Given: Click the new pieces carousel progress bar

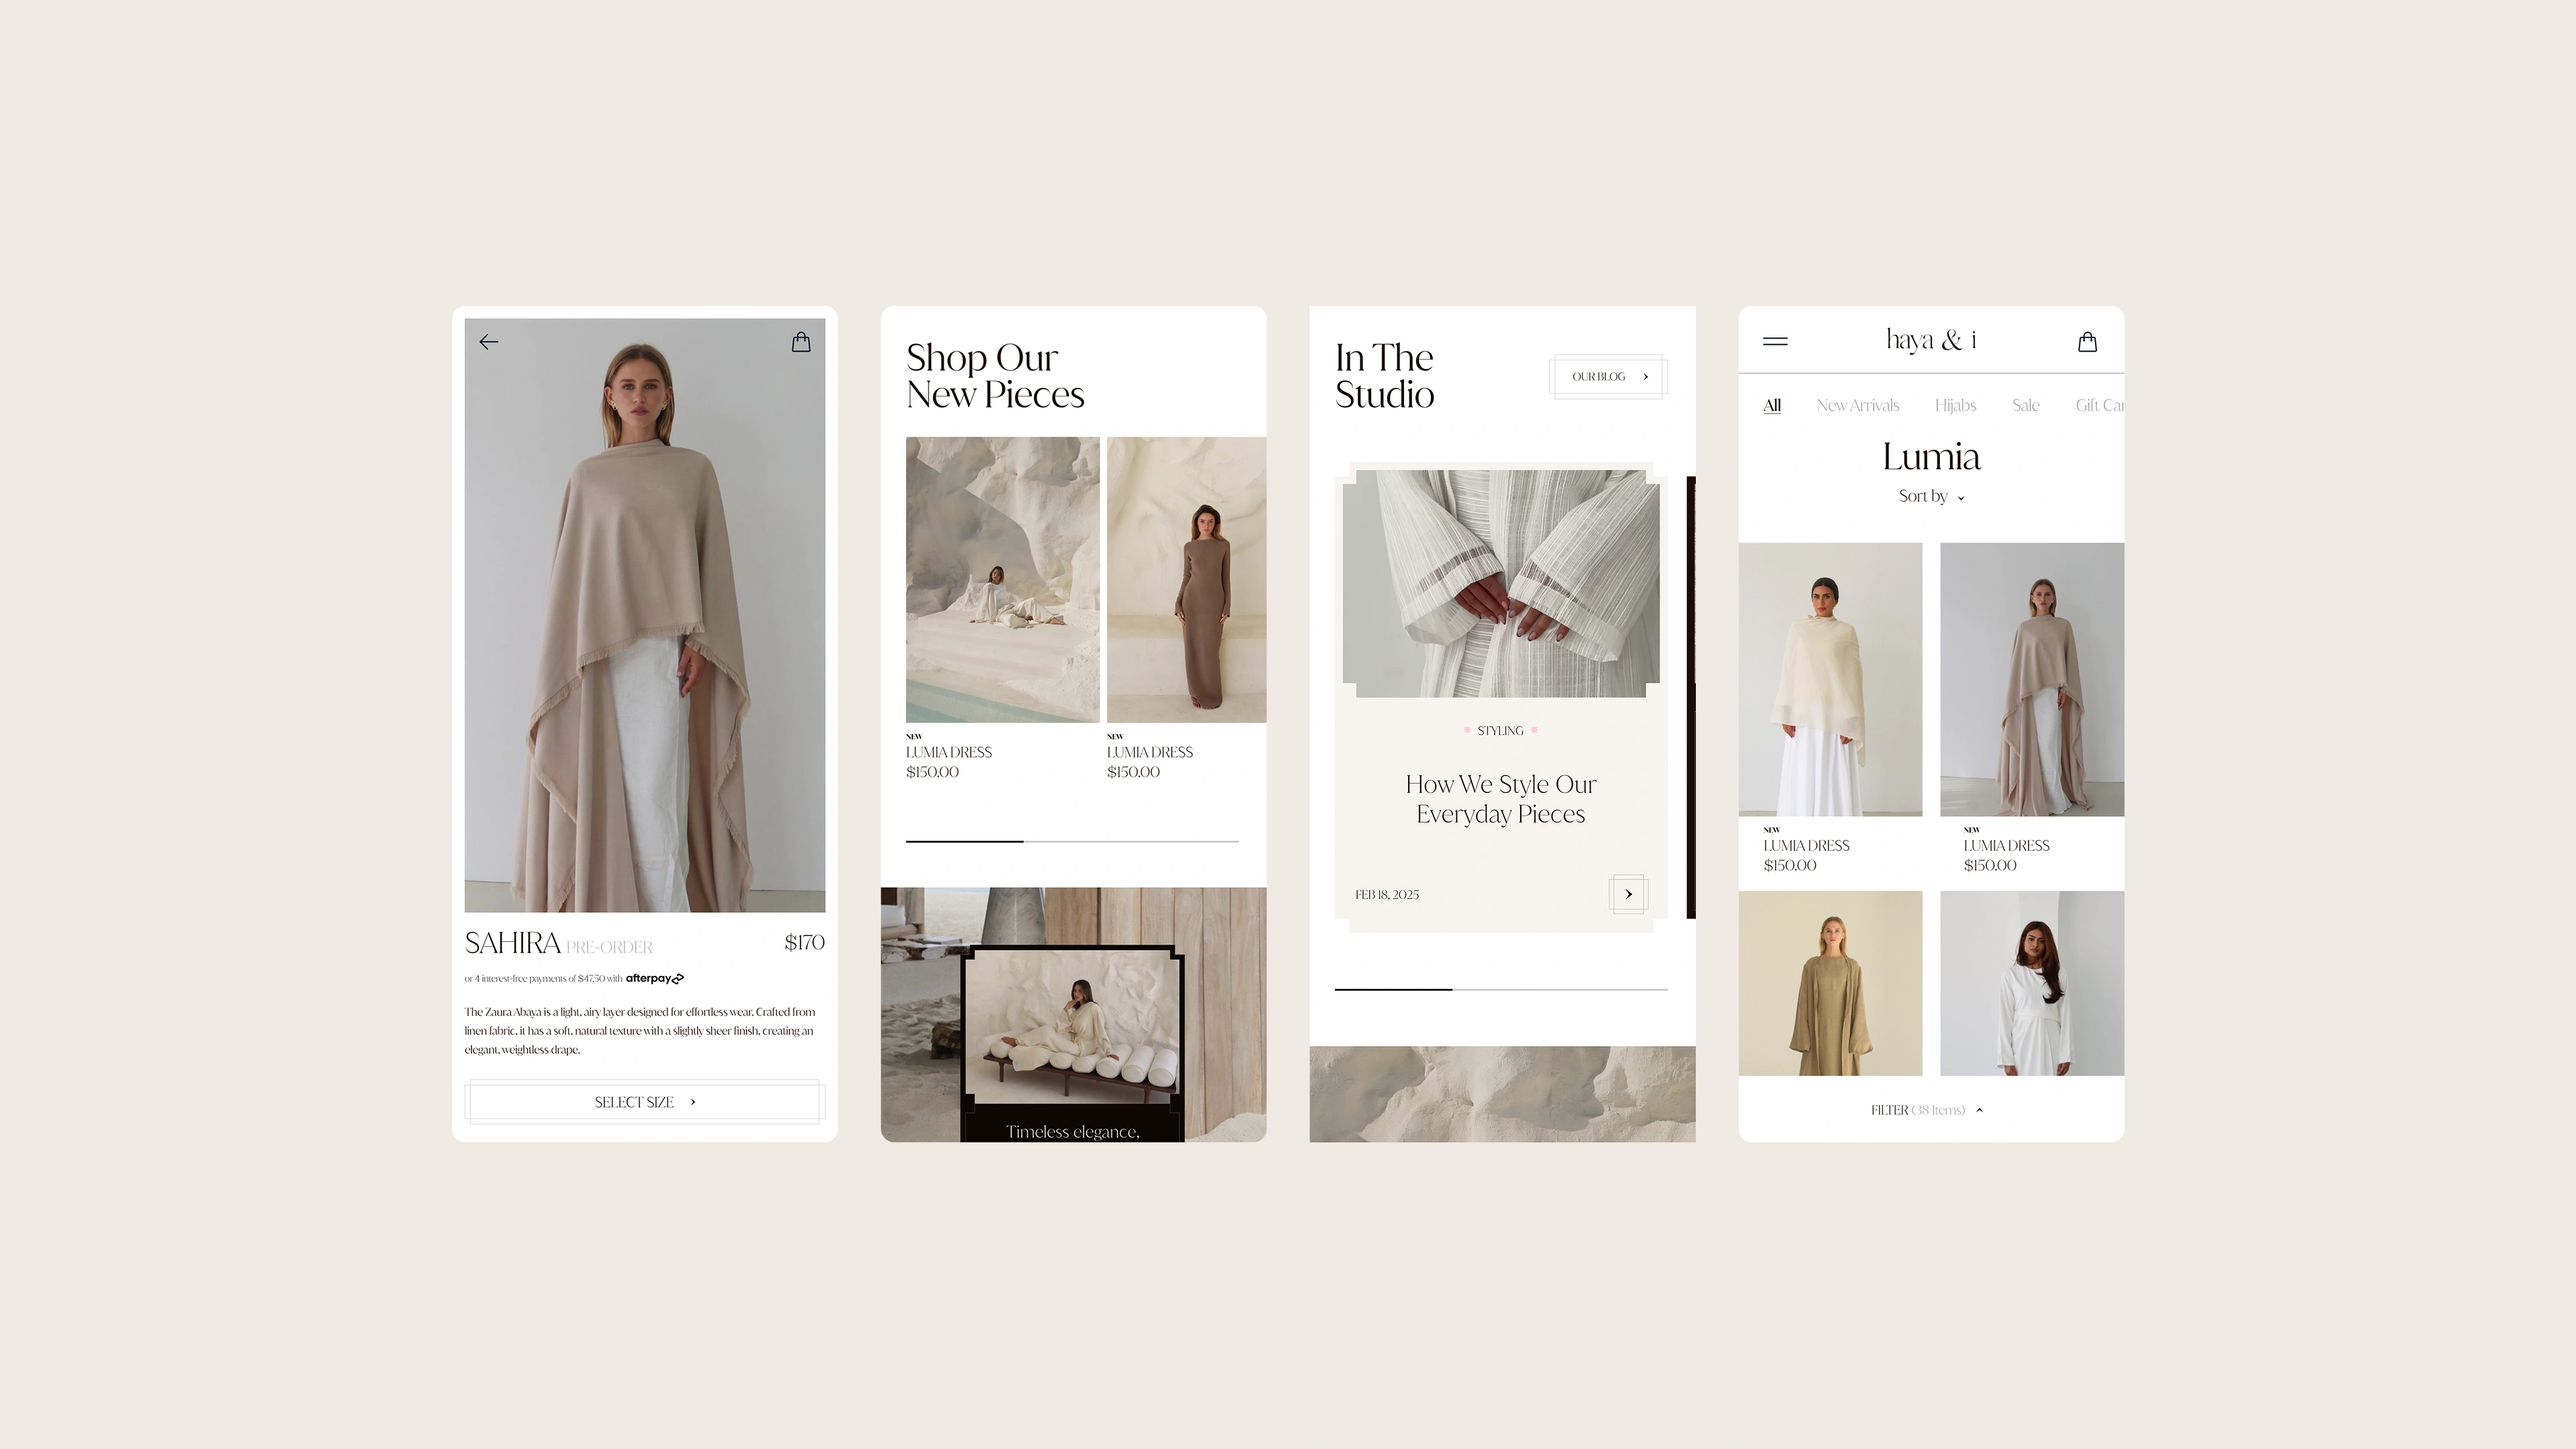Looking at the screenshot, I should [x=1072, y=842].
